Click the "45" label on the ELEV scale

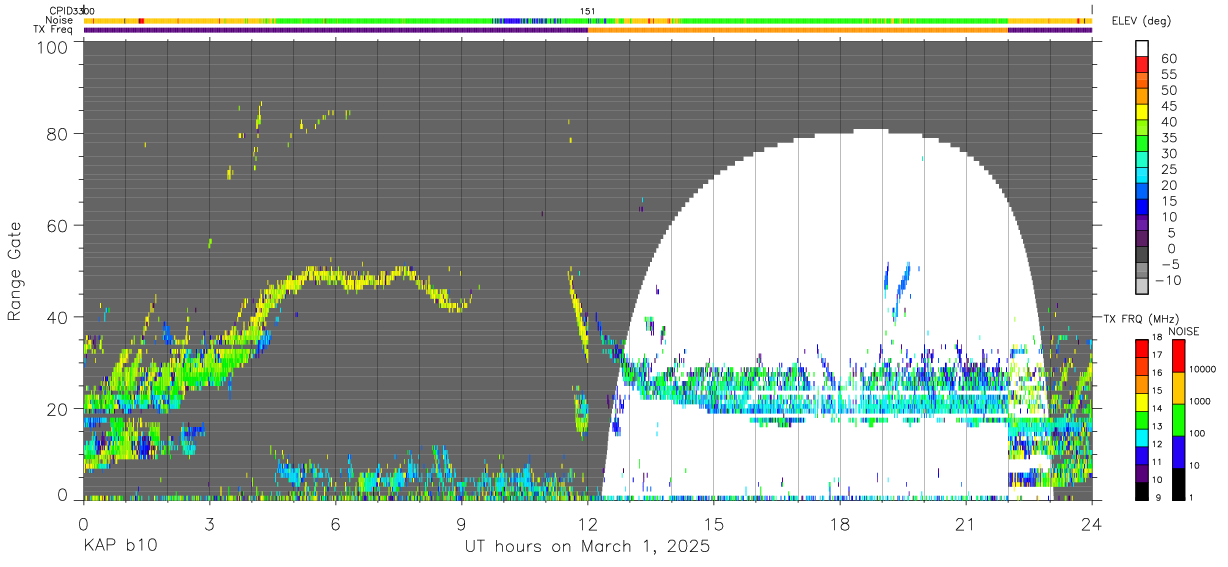point(1168,106)
